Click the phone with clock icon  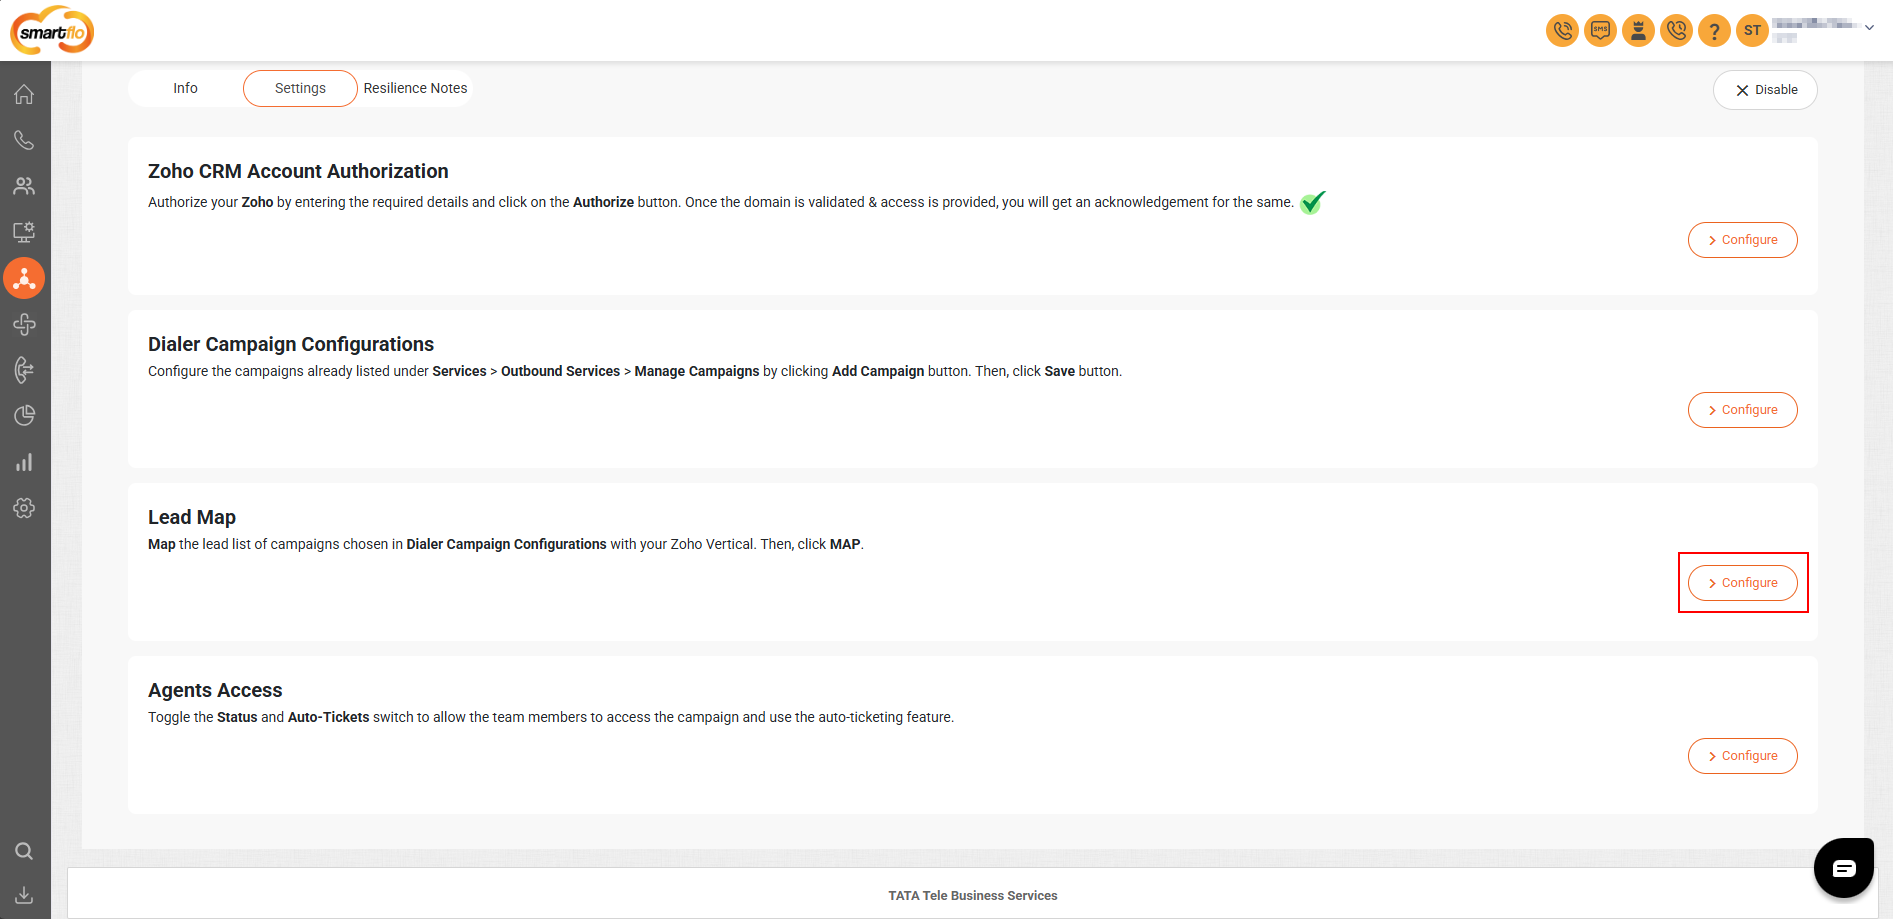1676,31
